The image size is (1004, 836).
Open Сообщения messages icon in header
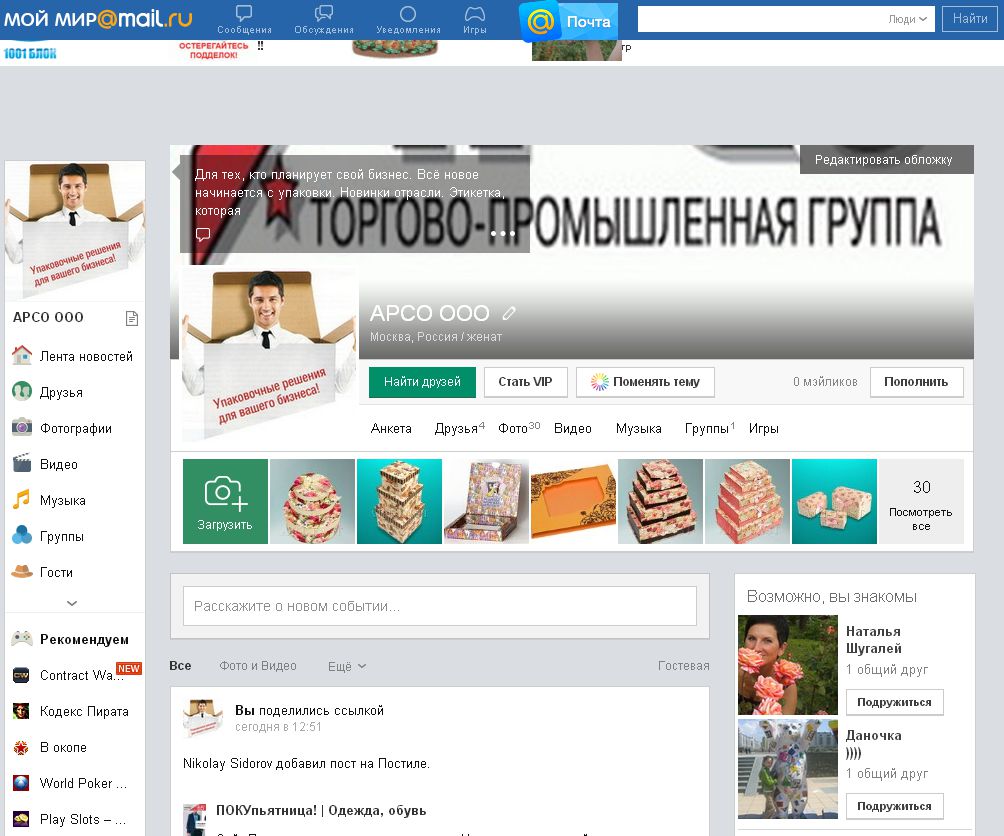[x=244, y=15]
